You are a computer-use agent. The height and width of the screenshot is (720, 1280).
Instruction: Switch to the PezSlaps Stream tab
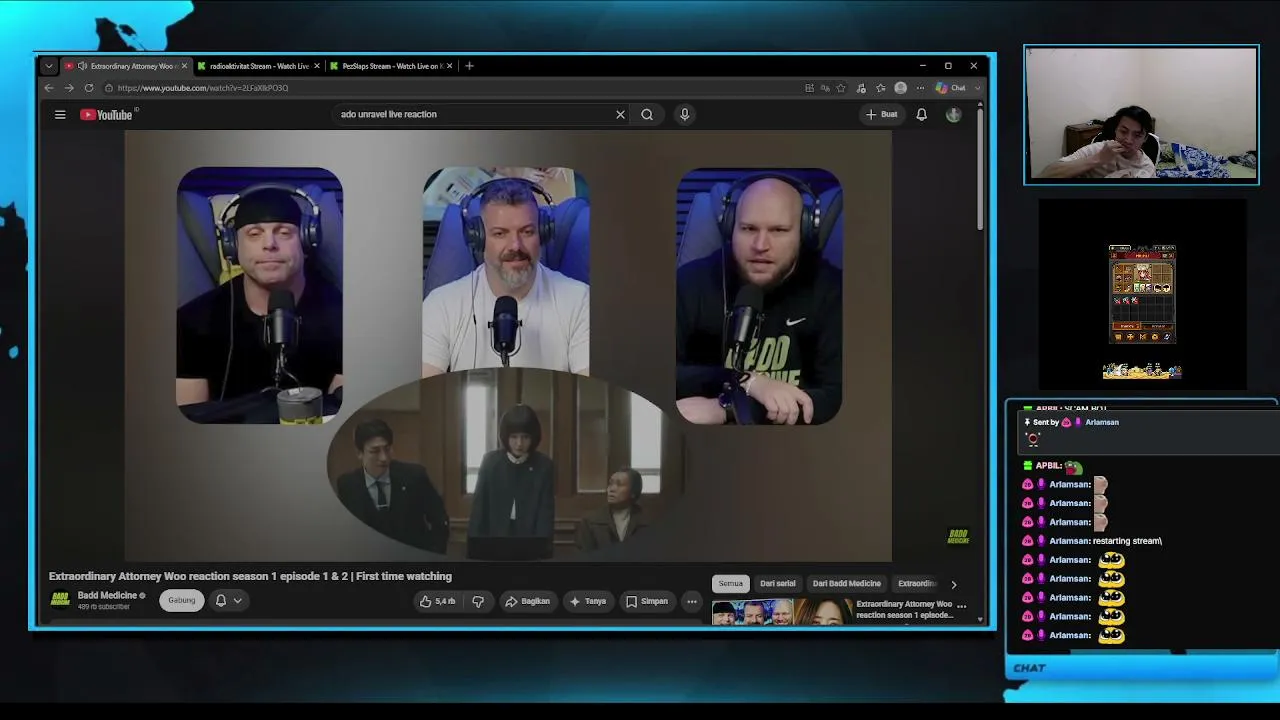[392, 66]
